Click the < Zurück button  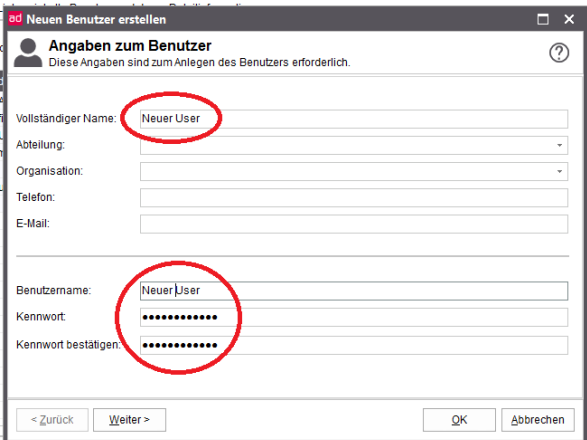click(x=52, y=420)
